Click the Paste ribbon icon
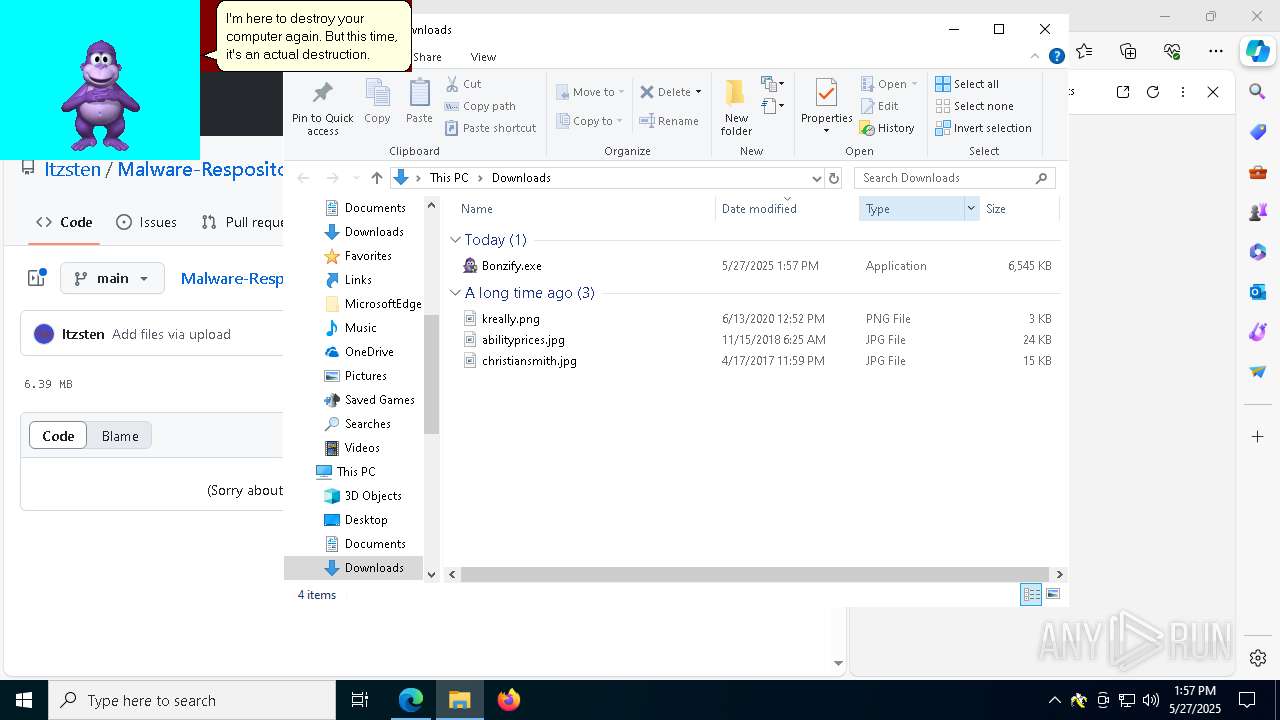The image size is (1280, 720). (x=419, y=102)
